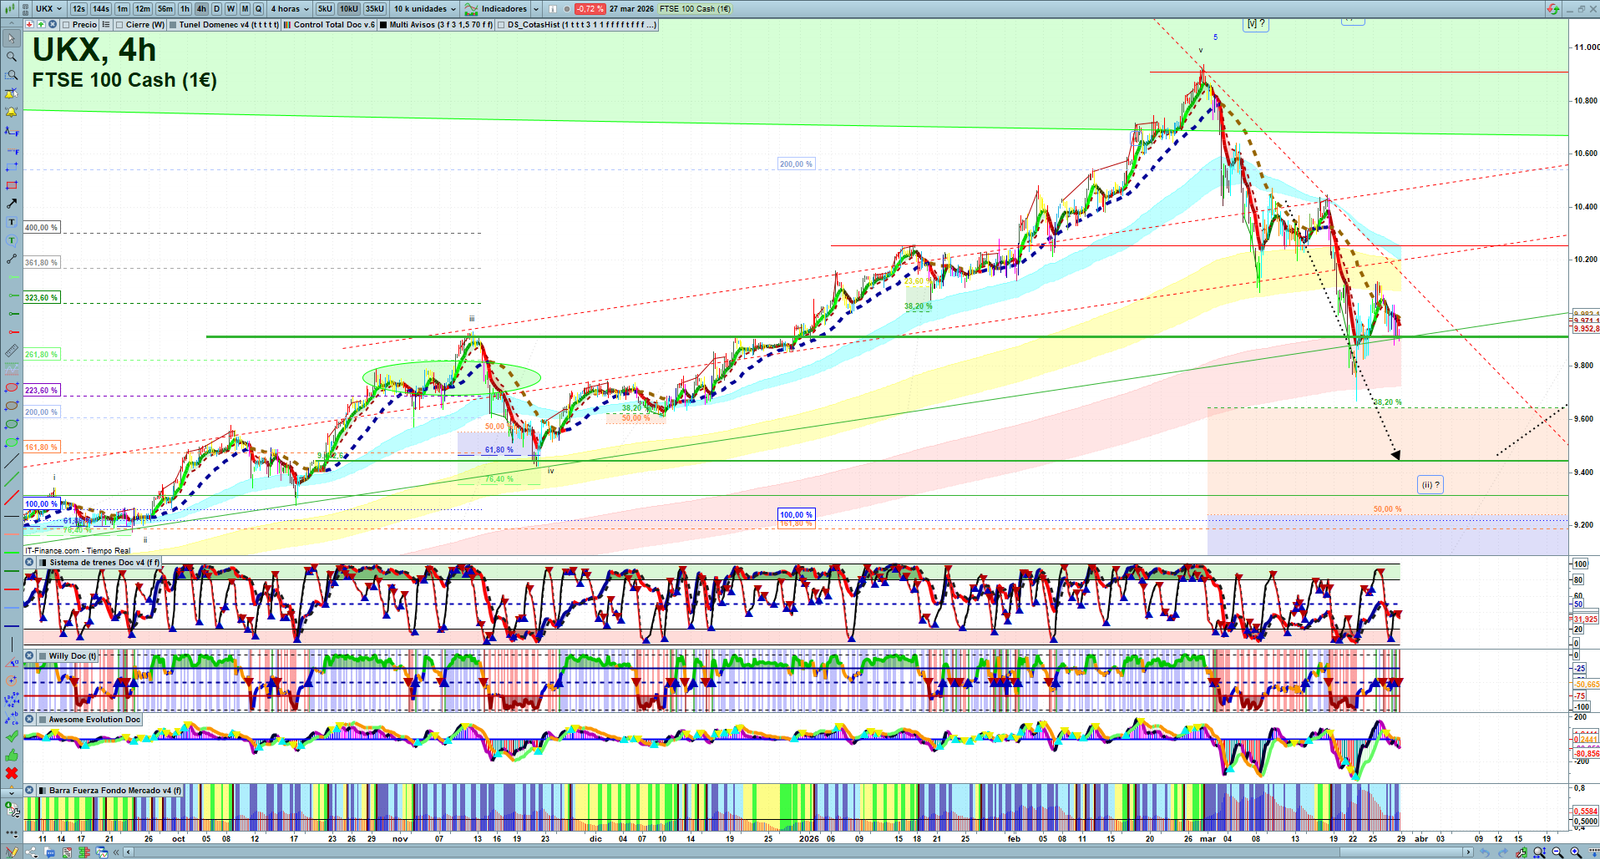Close the Willy Doc indicator panel
1600x859 pixels.
point(30,656)
